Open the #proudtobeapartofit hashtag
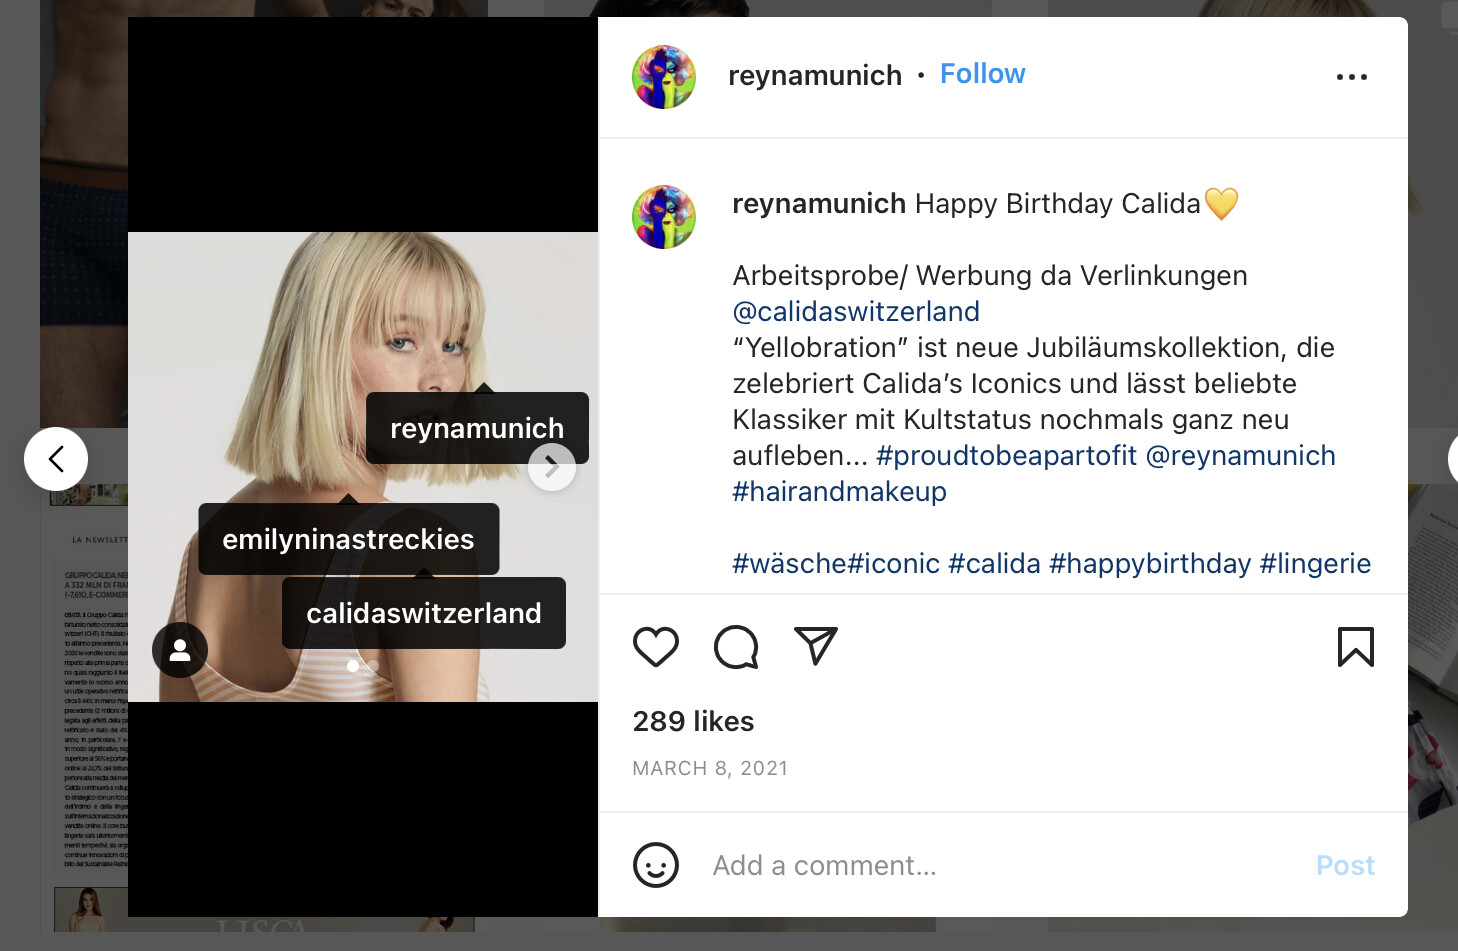The image size is (1458, 951). click(x=1006, y=456)
